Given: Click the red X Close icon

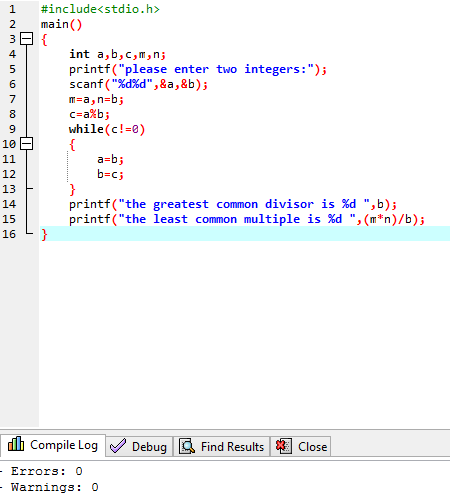Looking at the screenshot, I should pos(284,446).
